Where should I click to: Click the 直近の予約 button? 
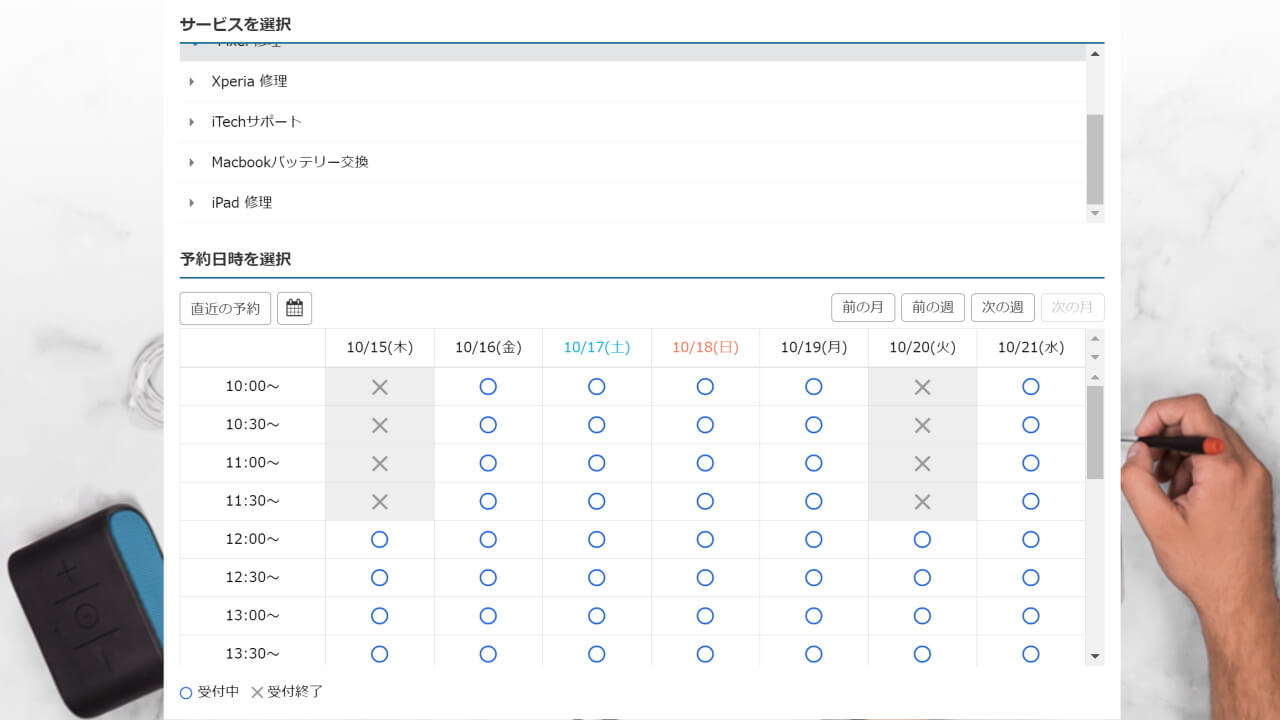pyautogui.click(x=225, y=308)
